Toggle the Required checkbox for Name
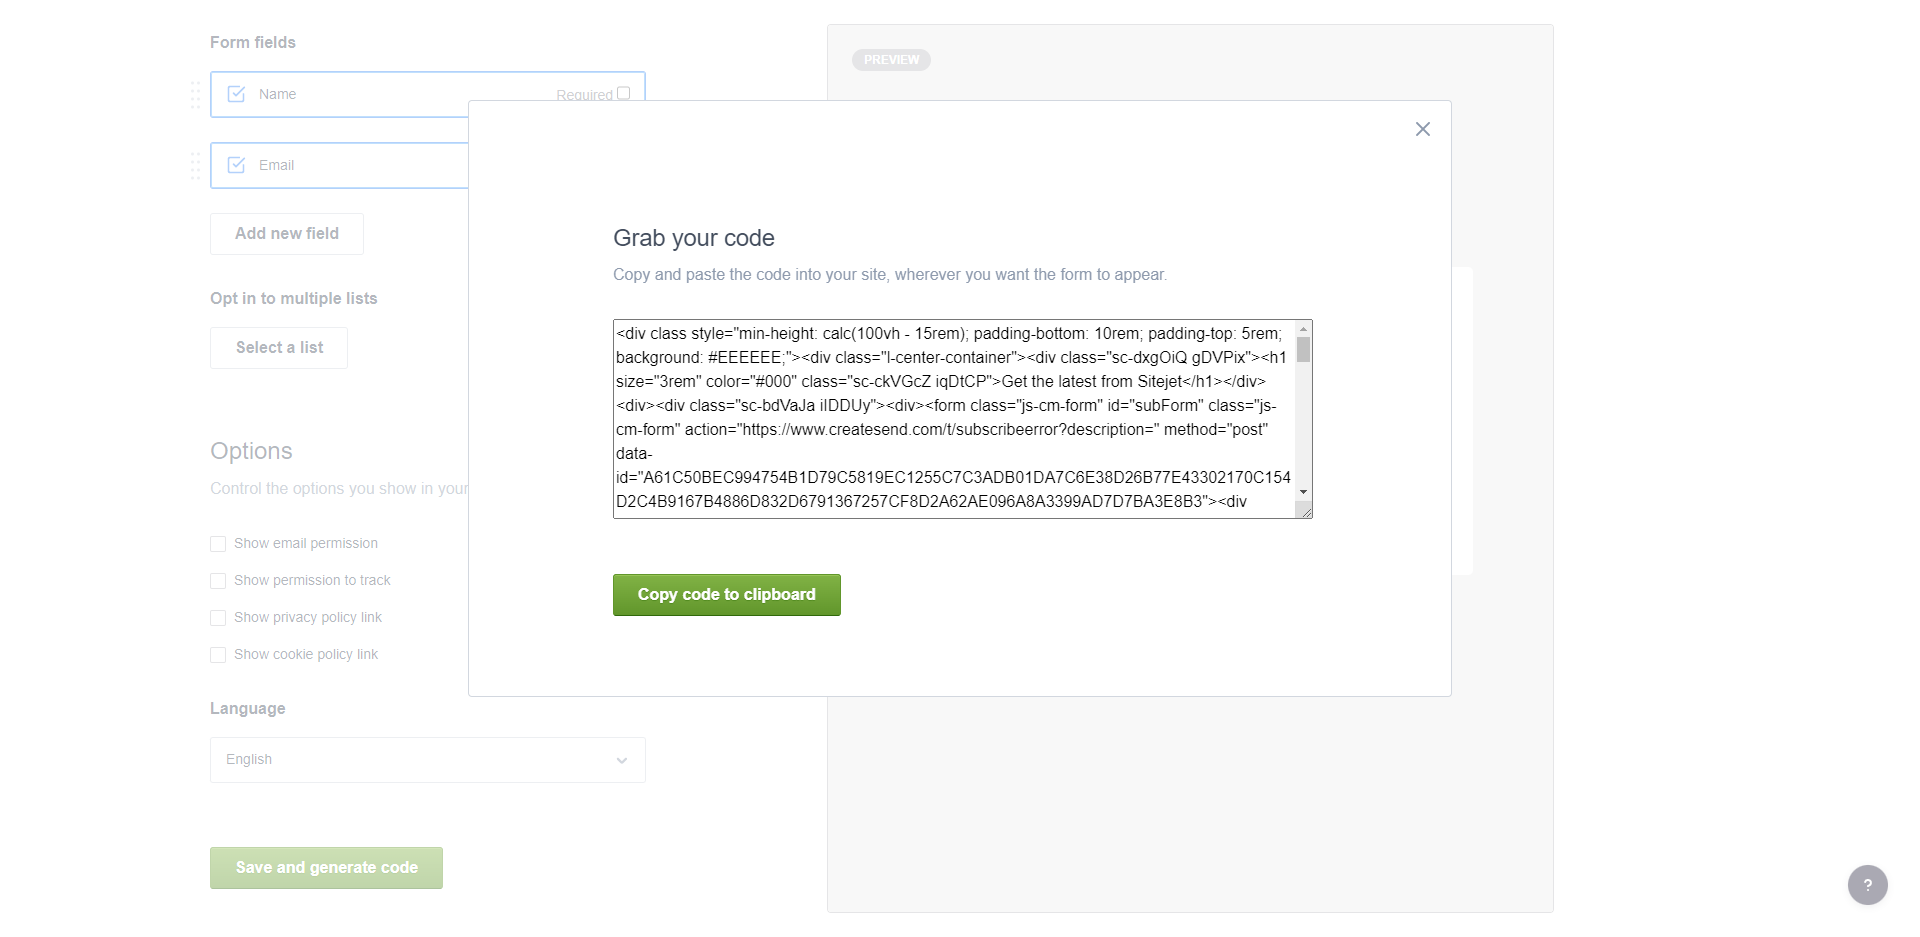This screenshot has width=1920, height=937. [624, 93]
